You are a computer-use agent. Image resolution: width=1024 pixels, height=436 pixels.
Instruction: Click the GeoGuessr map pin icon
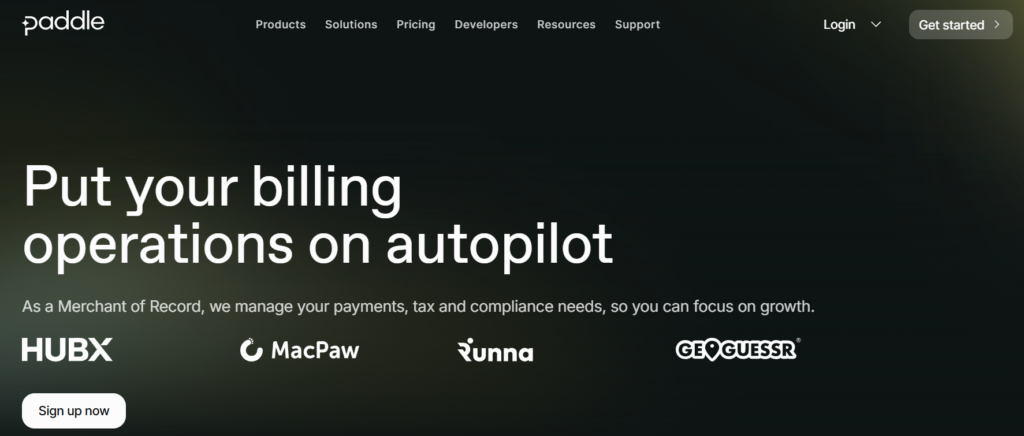coord(711,350)
